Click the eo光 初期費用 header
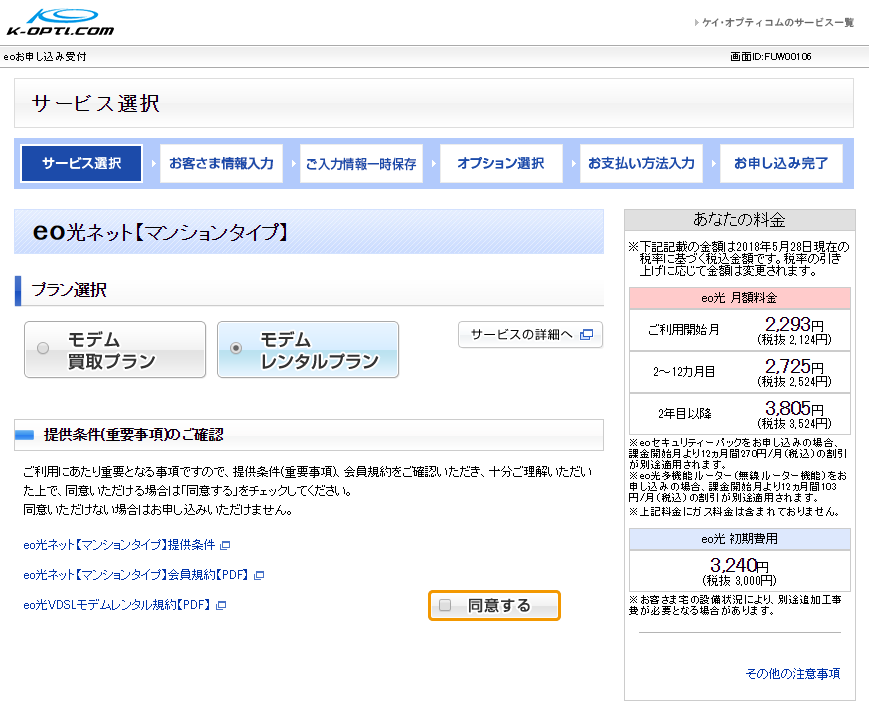This screenshot has width=869, height=712. pyautogui.click(x=739, y=539)
